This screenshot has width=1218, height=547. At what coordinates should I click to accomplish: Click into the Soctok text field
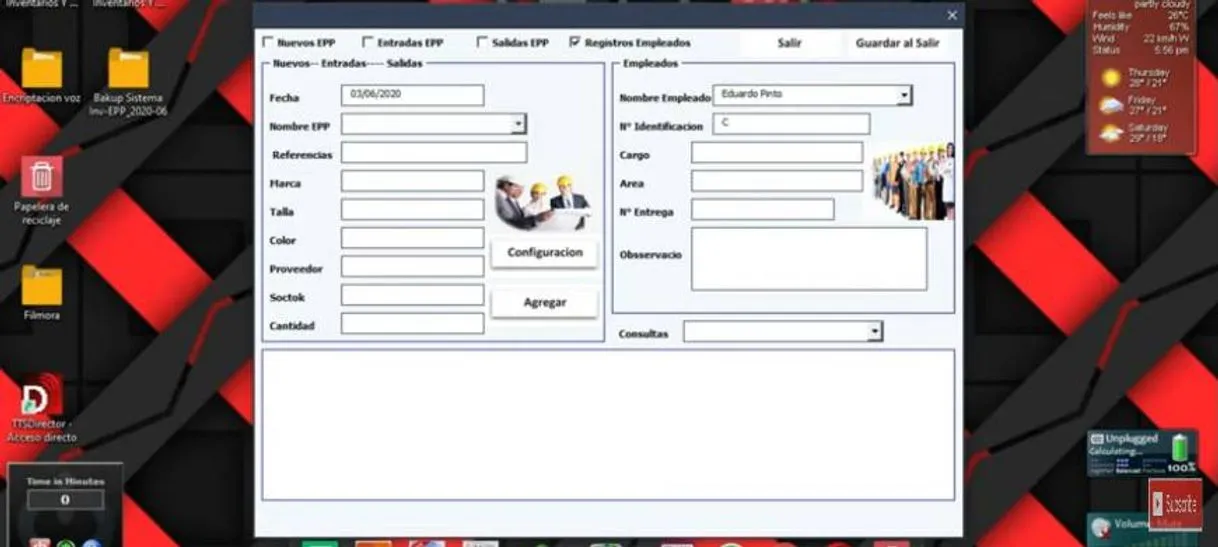(412, 295)
